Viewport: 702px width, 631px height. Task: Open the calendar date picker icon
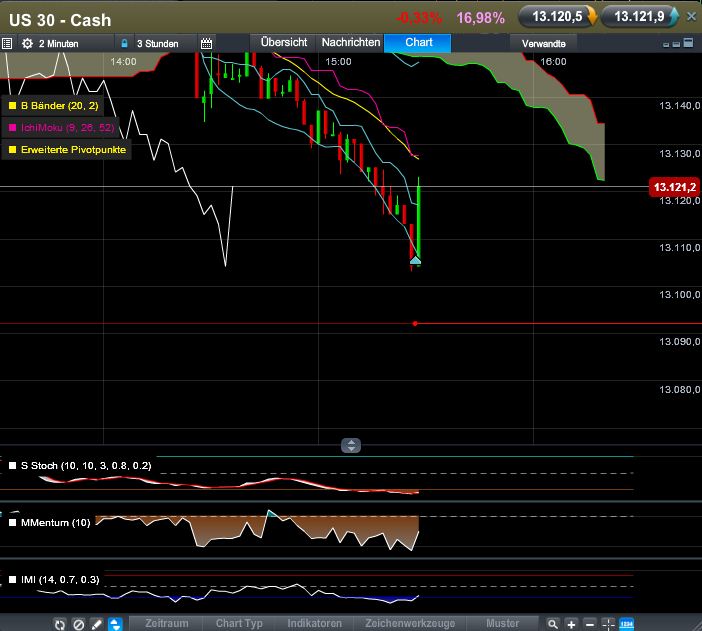(206, 43)
